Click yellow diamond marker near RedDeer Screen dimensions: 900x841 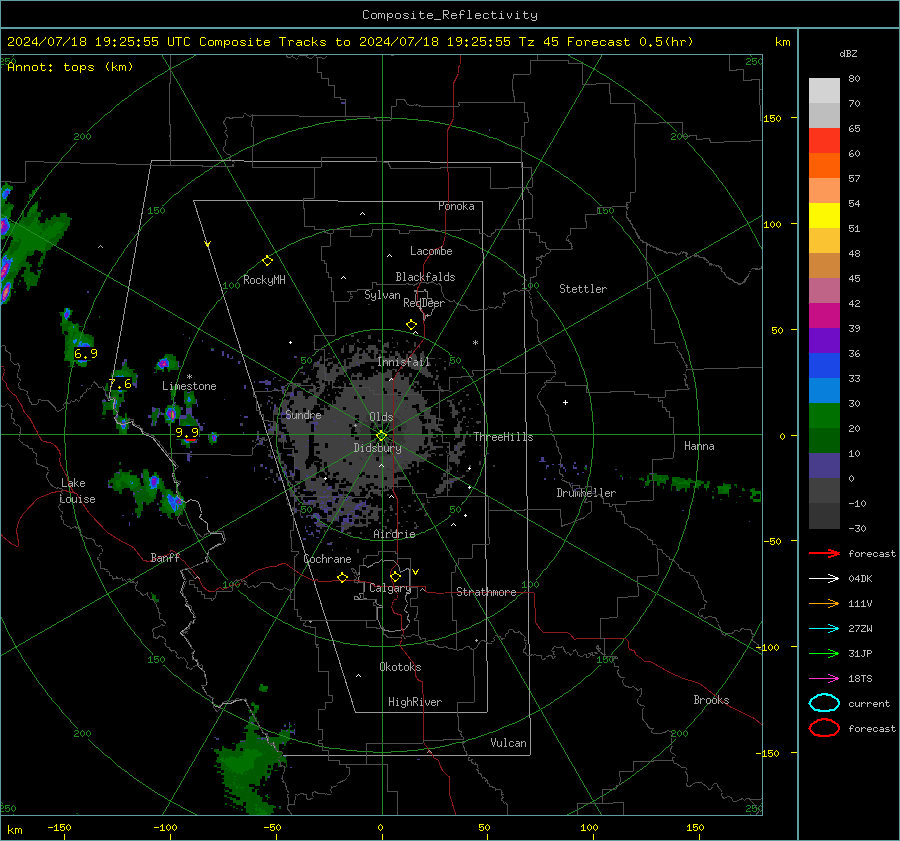click(x=412, y=325)
